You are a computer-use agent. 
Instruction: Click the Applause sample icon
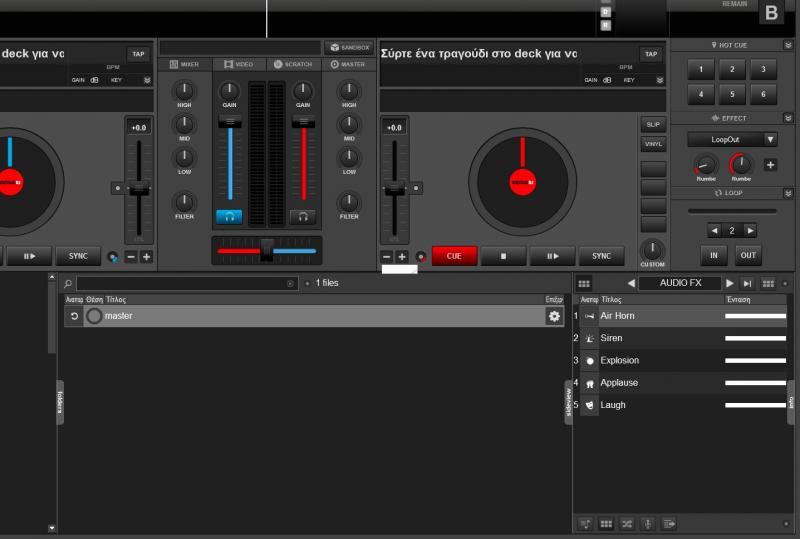coord(590,383)
